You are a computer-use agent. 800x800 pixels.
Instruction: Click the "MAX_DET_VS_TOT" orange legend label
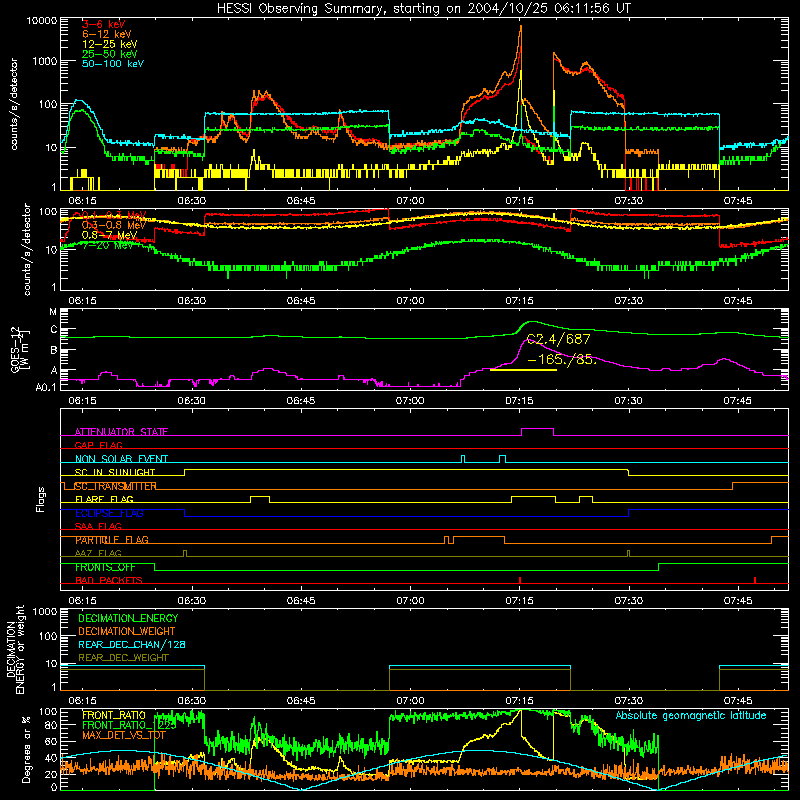[x=124, y=735]
